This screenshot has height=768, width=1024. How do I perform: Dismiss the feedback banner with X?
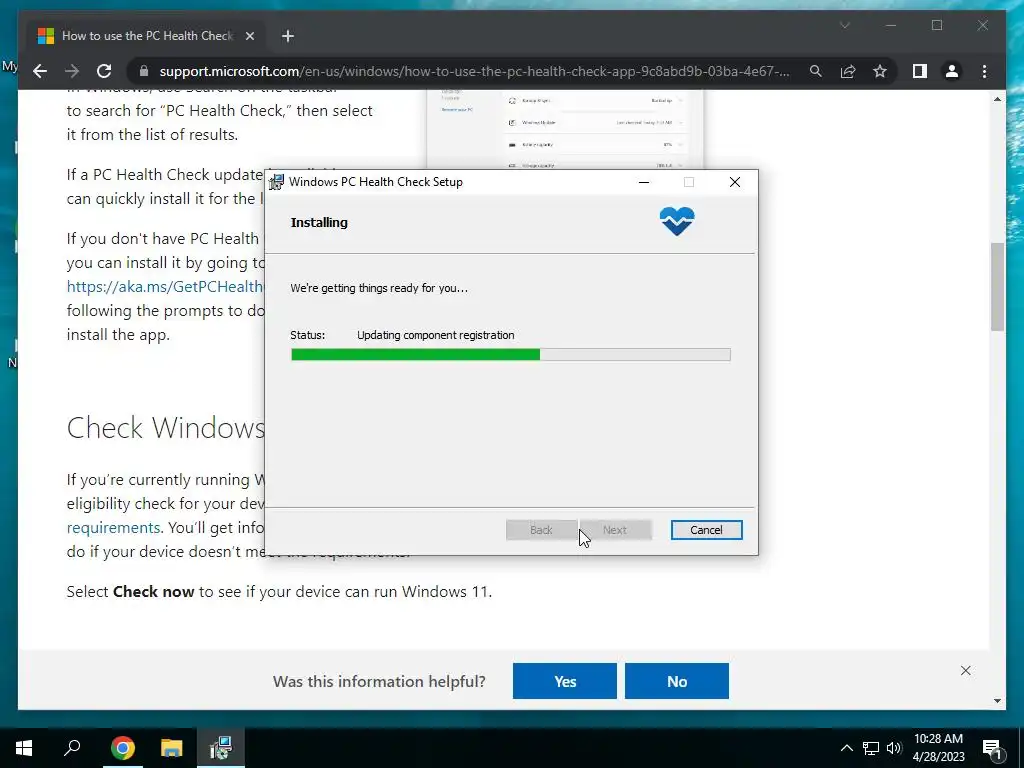pos(965,671)
